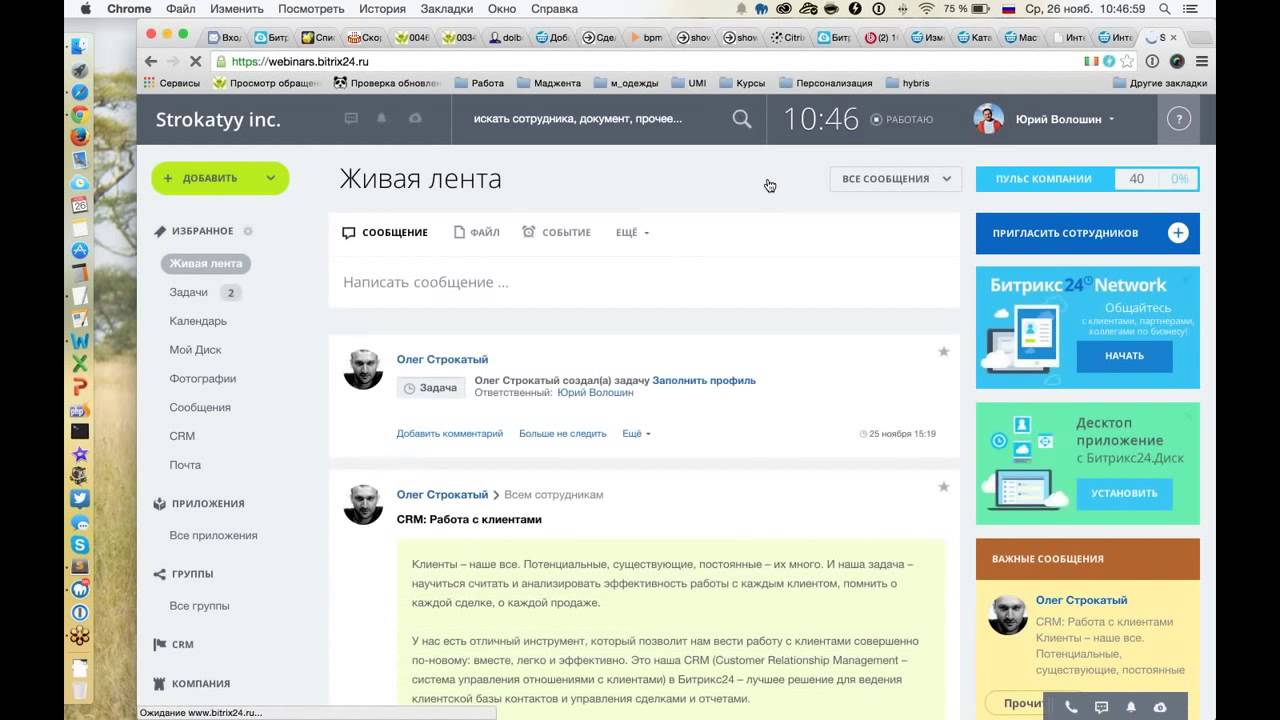Expand CRM sidebar section header

coord(173,645)
